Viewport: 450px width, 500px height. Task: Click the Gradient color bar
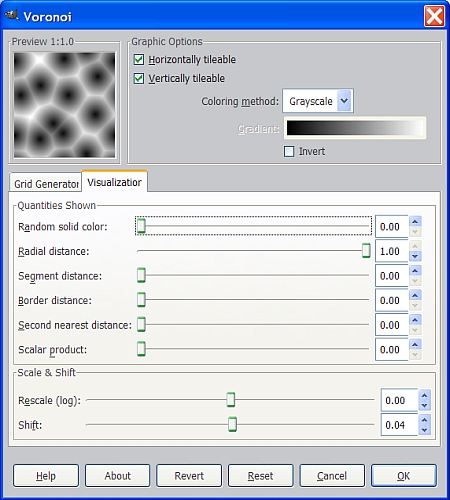[355, 128]
